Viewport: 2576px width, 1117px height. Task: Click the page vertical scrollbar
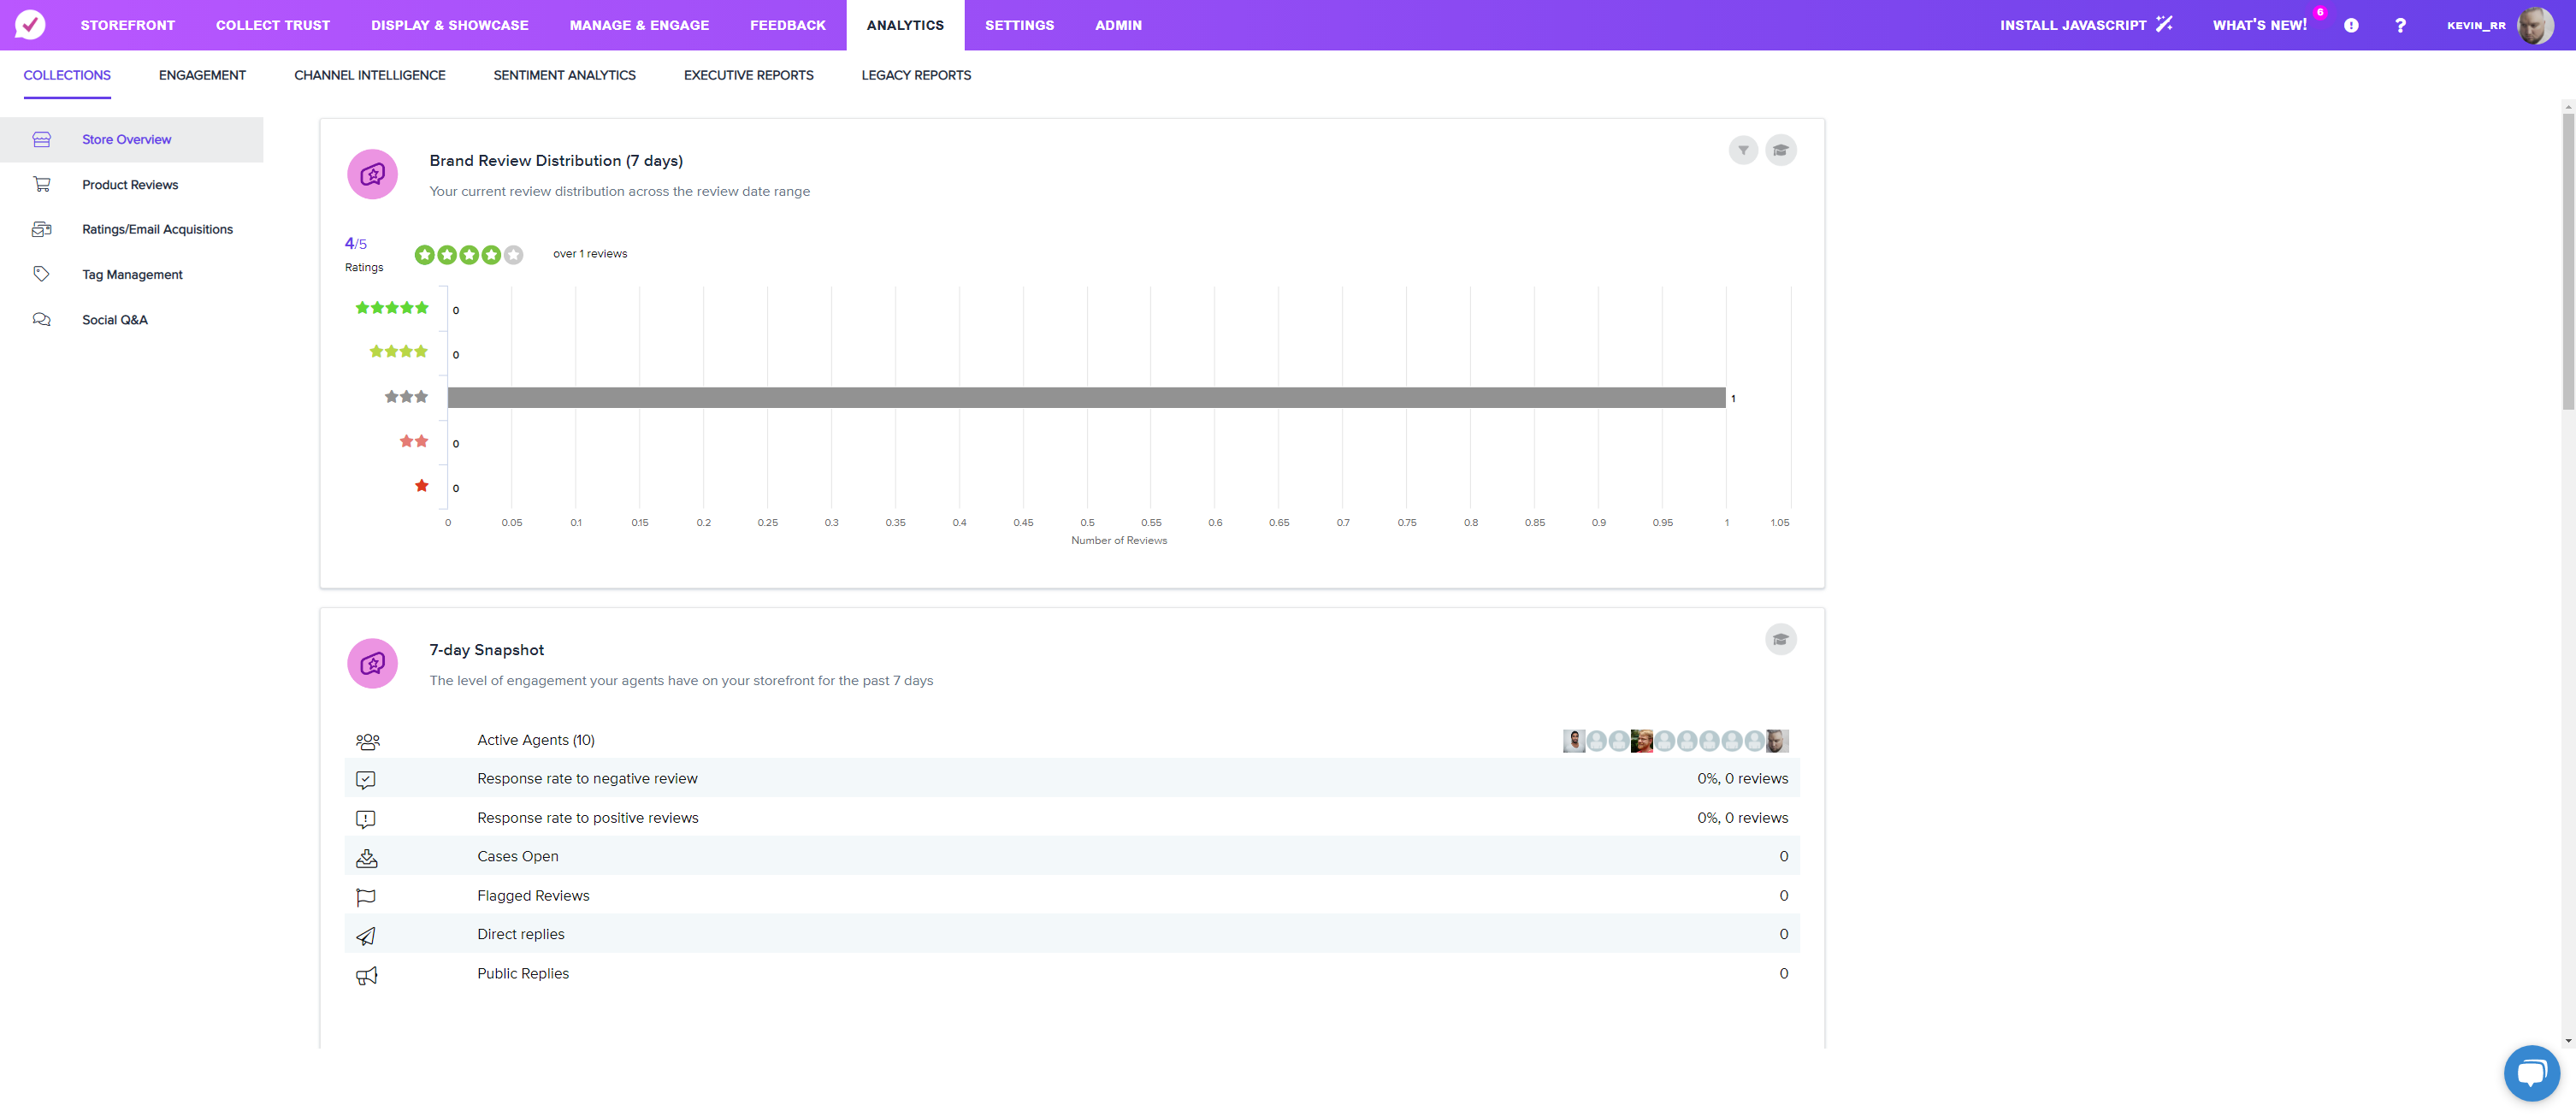[2567, 262]
